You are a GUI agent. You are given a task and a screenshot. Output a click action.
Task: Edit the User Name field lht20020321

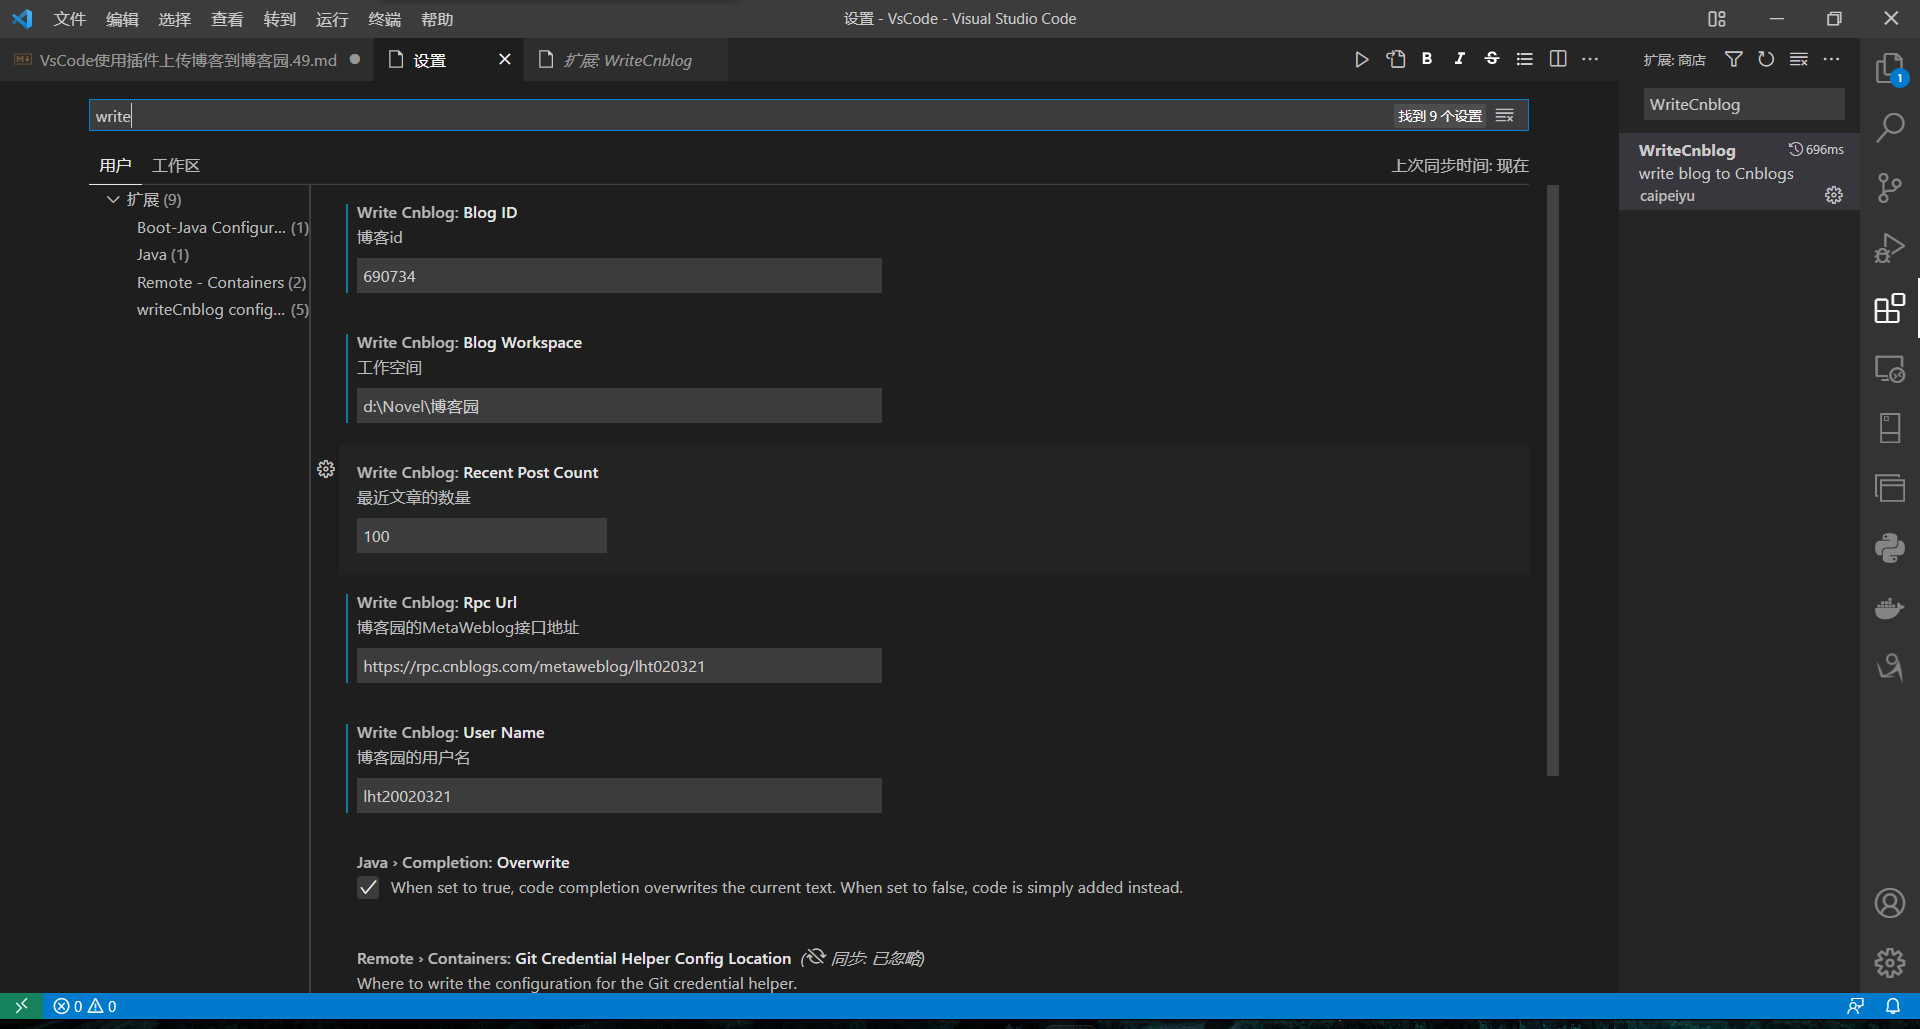619,796
